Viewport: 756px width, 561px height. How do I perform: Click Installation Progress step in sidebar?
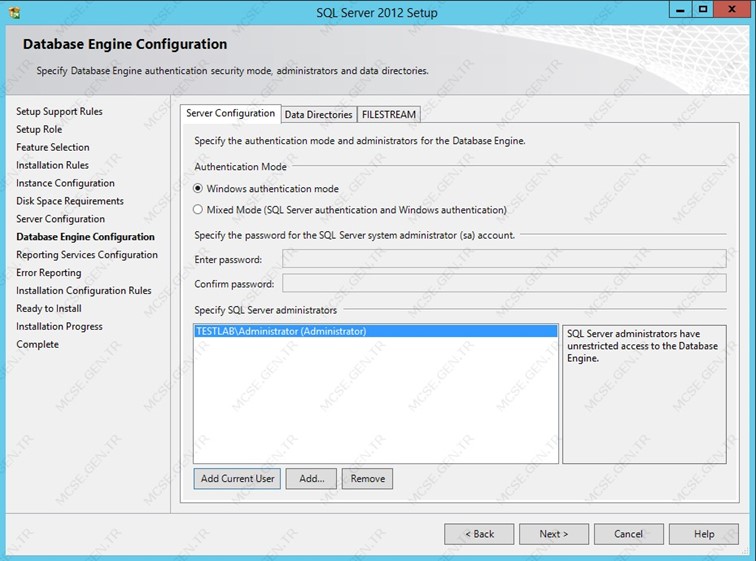(x=59, y=326)
